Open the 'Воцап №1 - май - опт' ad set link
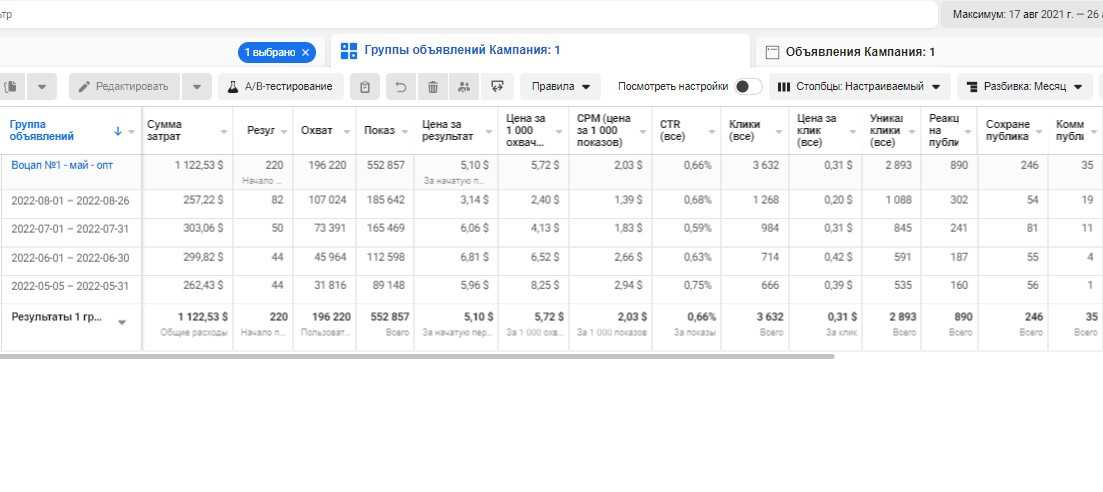 click(x=62, y=165)
